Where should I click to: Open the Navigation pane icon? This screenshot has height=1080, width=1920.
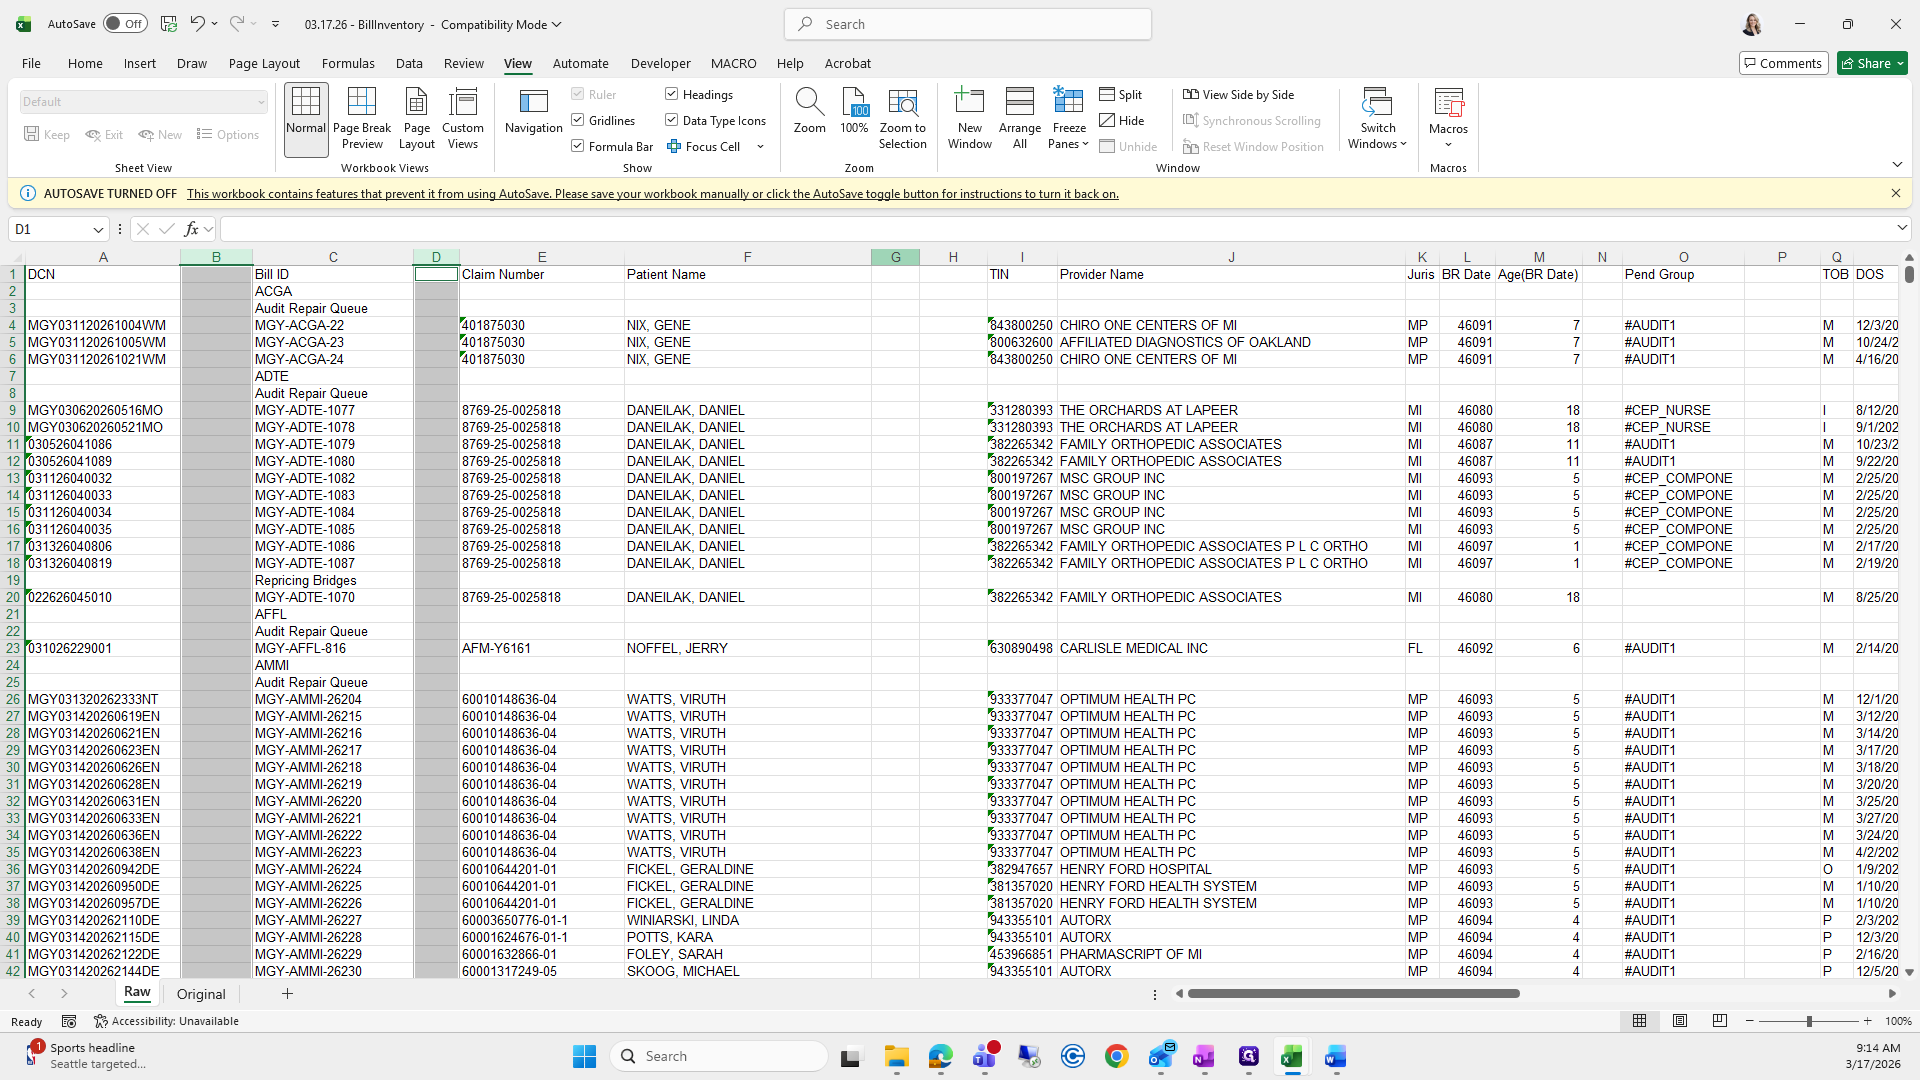coord(533,112)
